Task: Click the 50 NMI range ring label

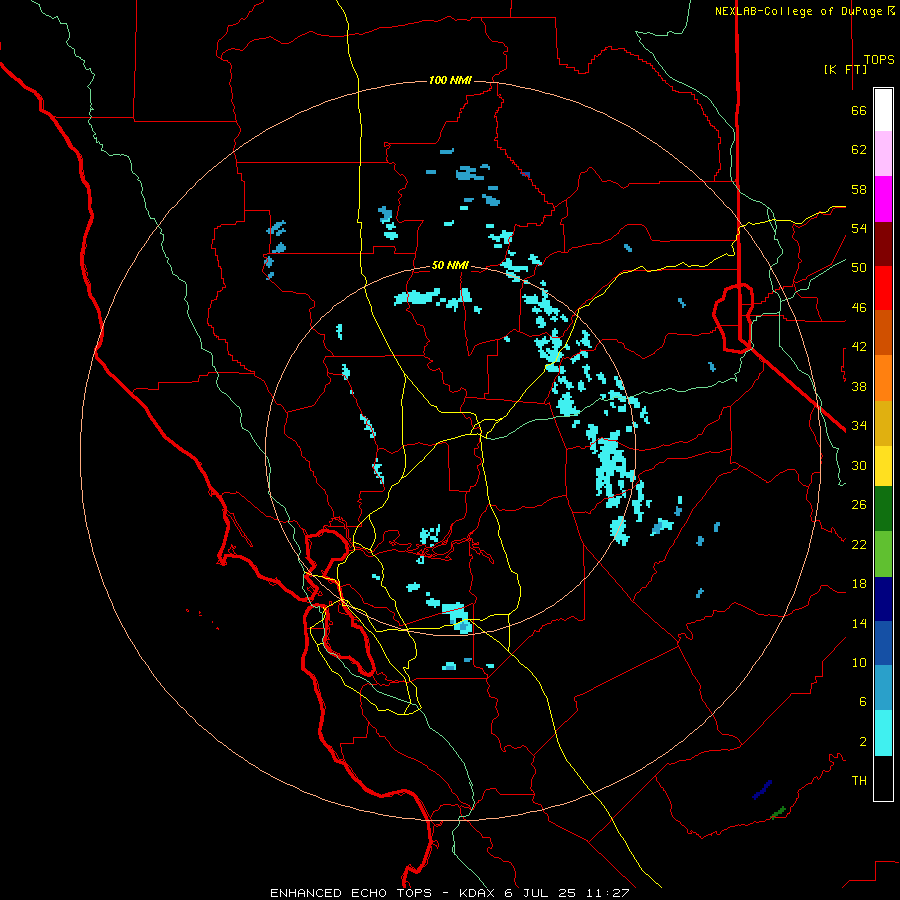Action: pos(451,265)
